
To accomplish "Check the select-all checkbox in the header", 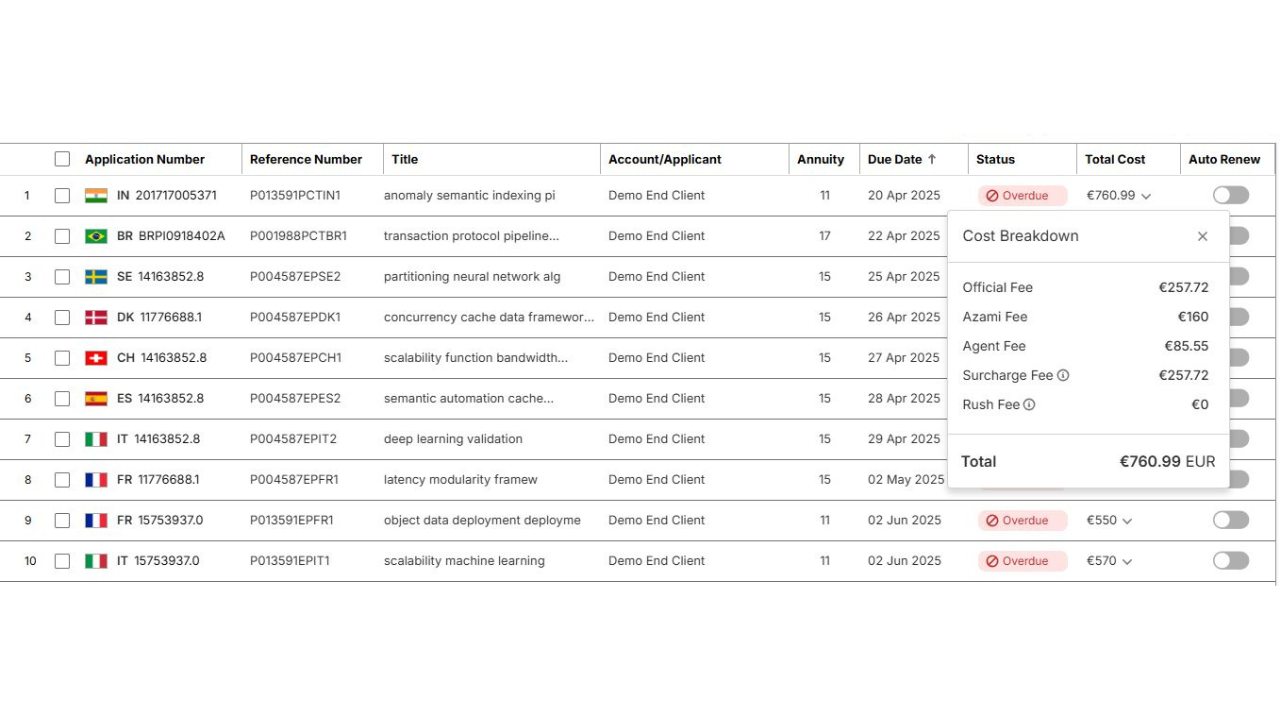I will 62,158.
